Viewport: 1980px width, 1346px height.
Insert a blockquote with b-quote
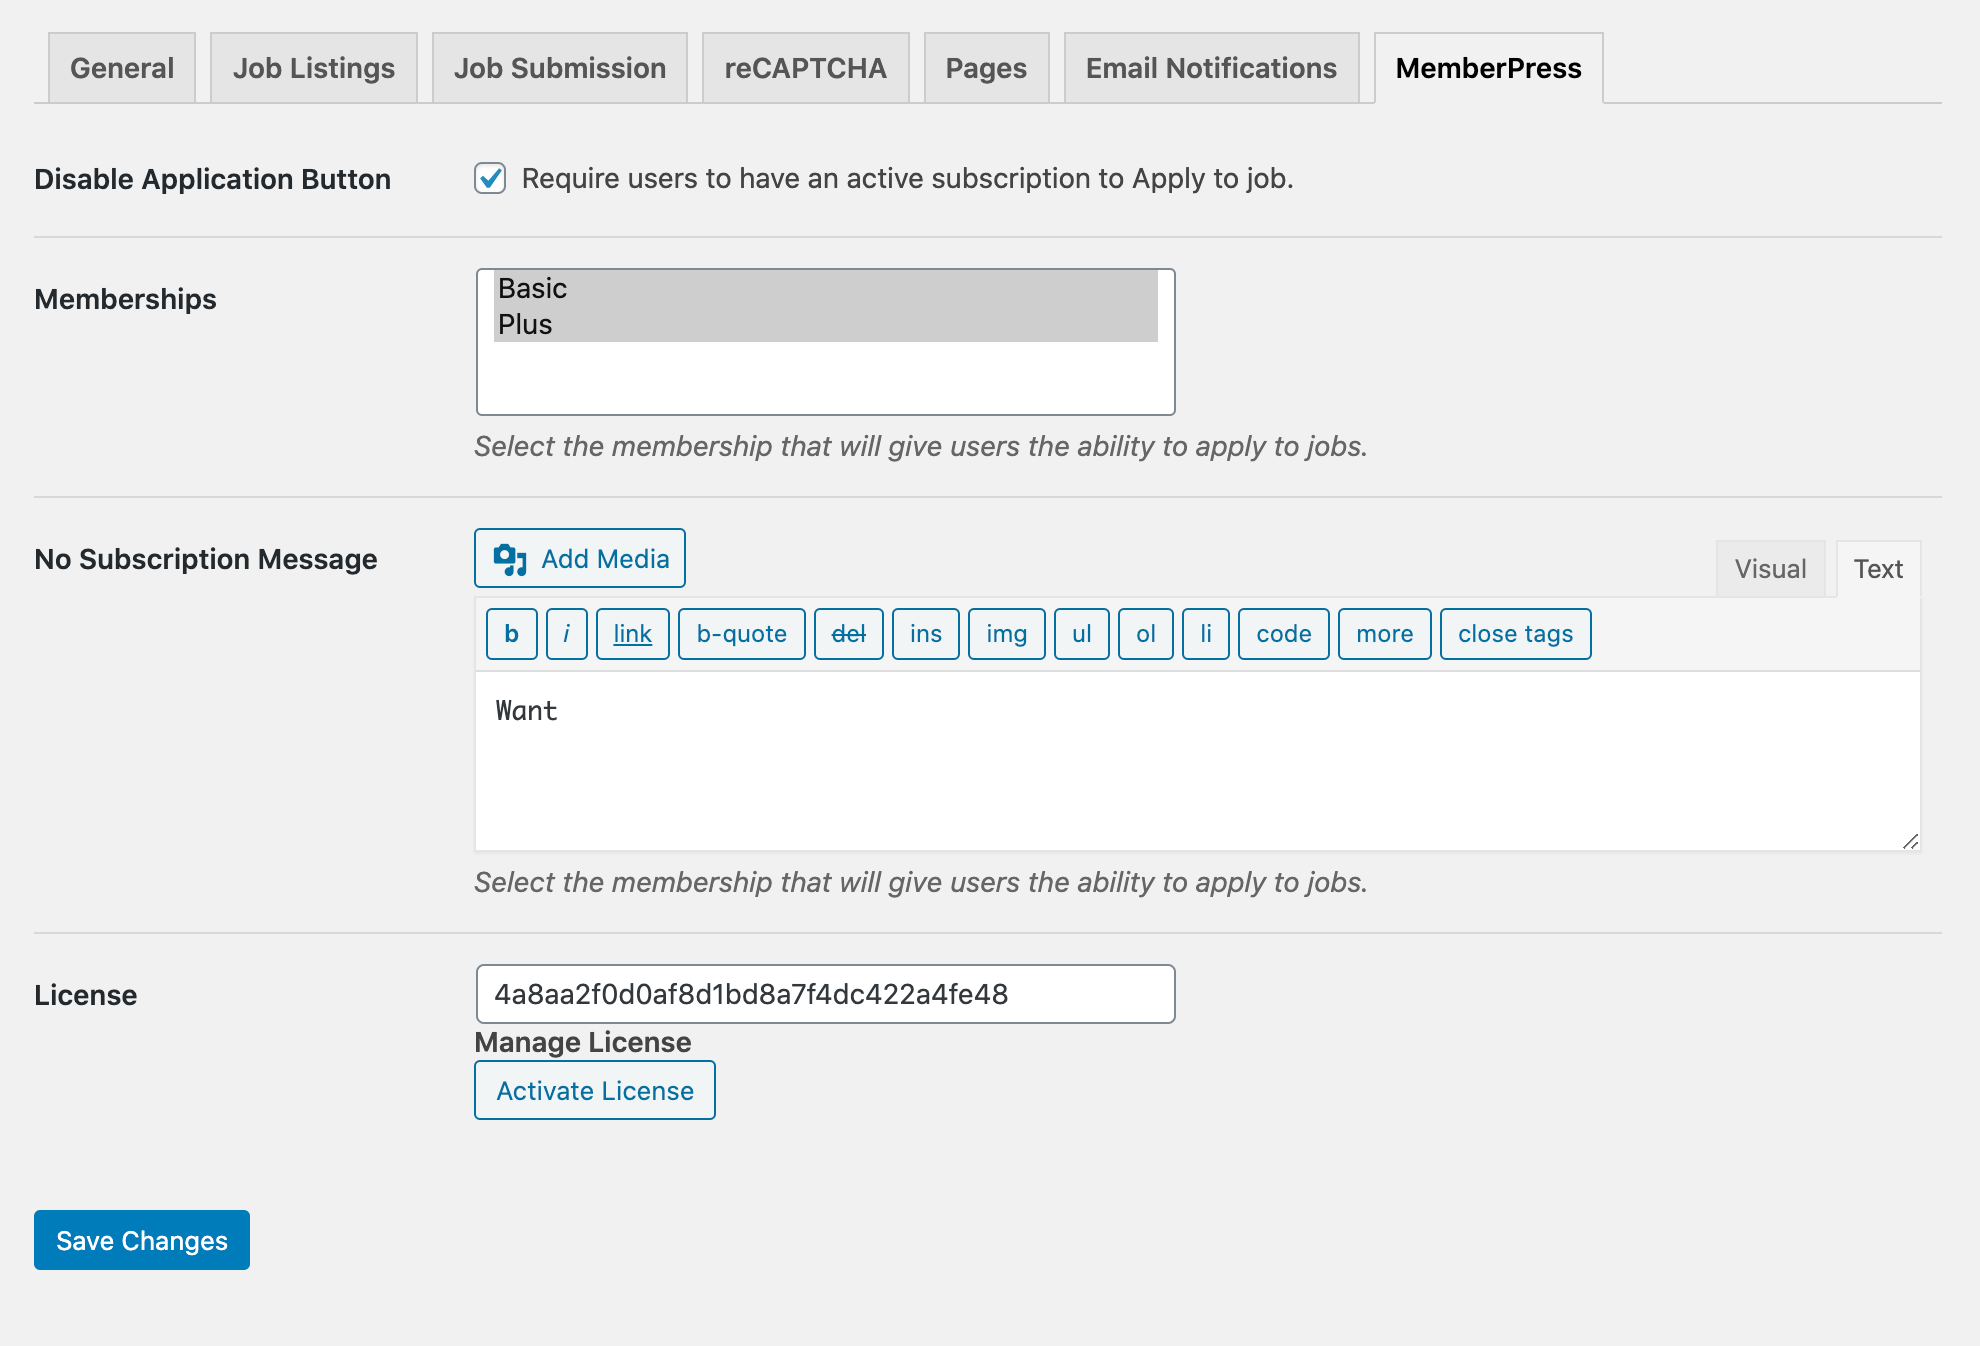(742, 634)
